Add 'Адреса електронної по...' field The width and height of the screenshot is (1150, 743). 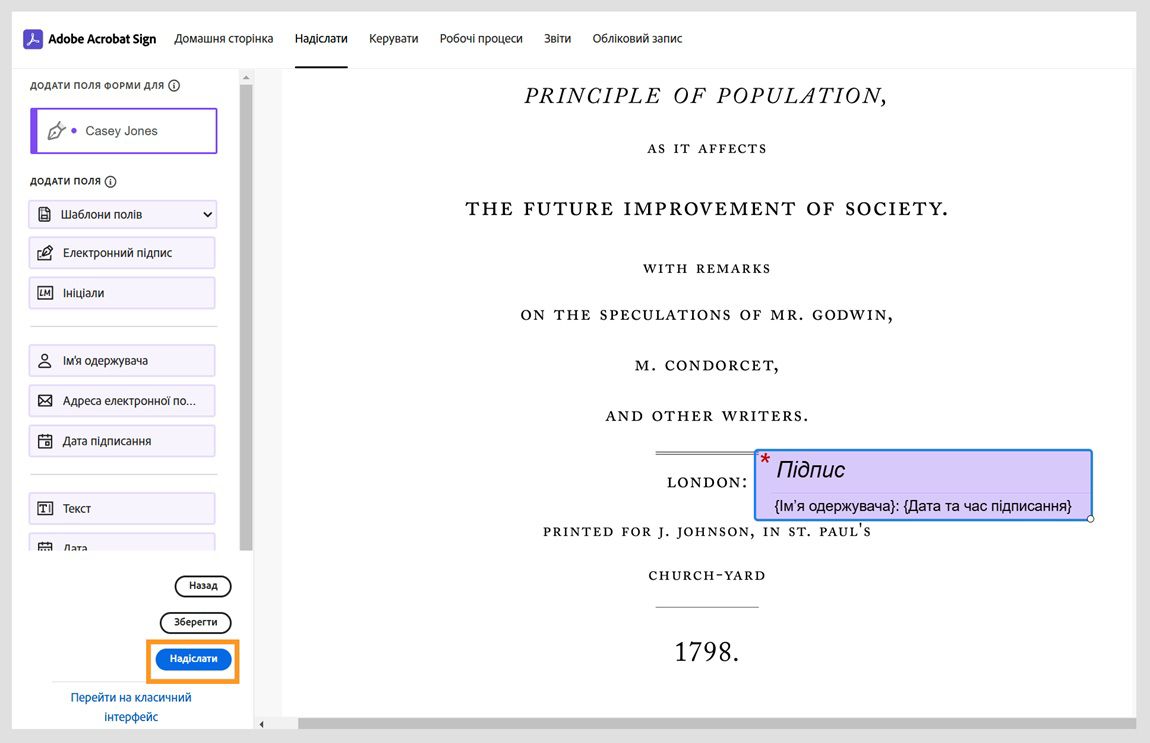click(x=122, y=400)
